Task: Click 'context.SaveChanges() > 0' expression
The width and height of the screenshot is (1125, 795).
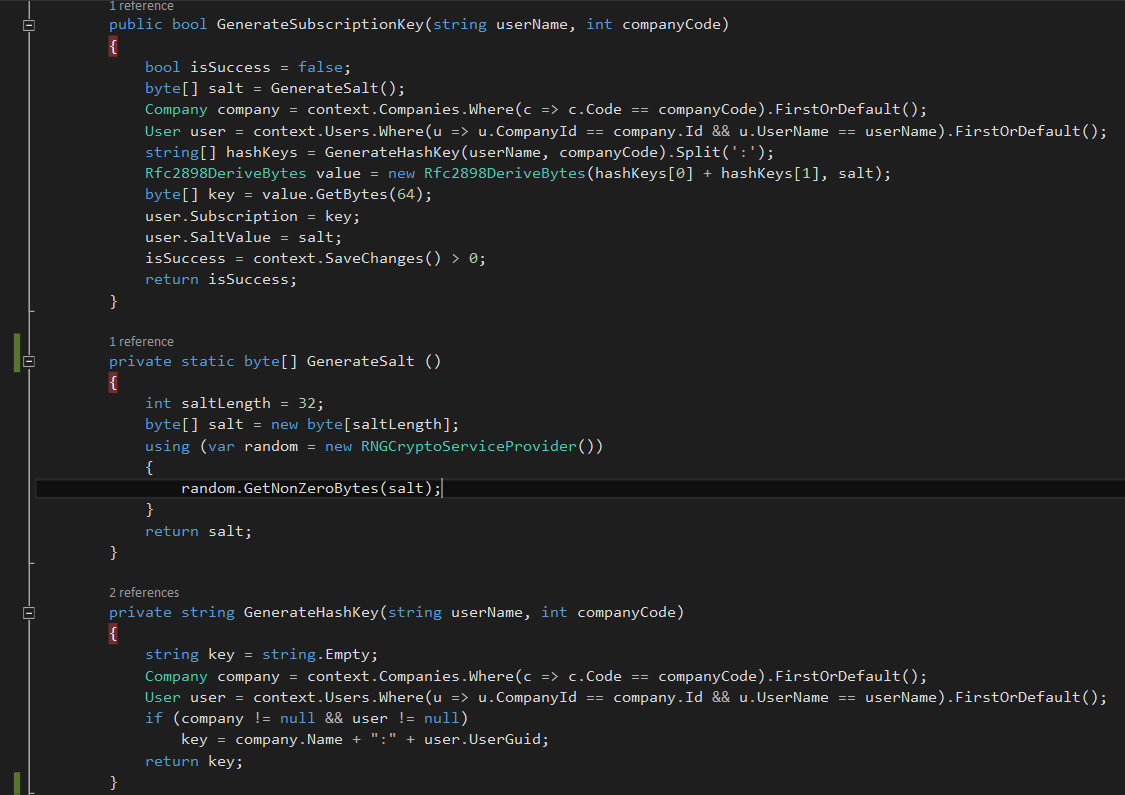Action: click(x=365, y=258)
